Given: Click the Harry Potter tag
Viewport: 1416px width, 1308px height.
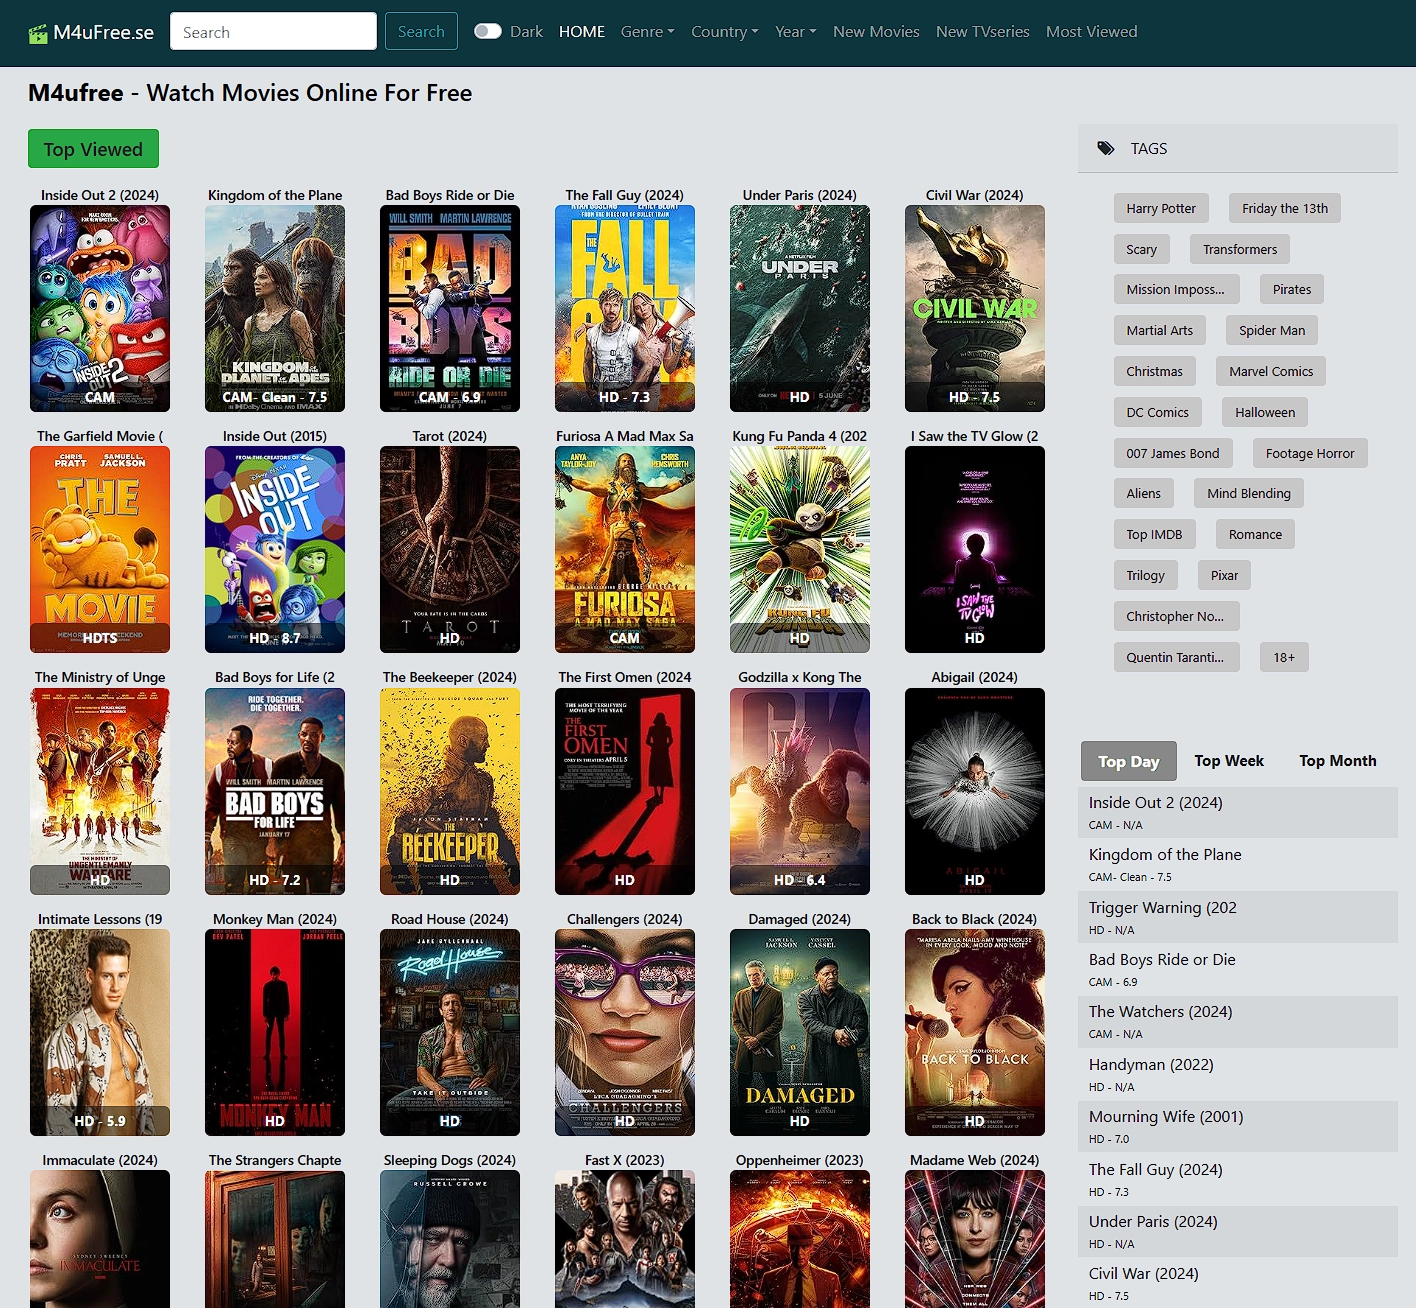Looking at the screenshot, I should 1160,209.
